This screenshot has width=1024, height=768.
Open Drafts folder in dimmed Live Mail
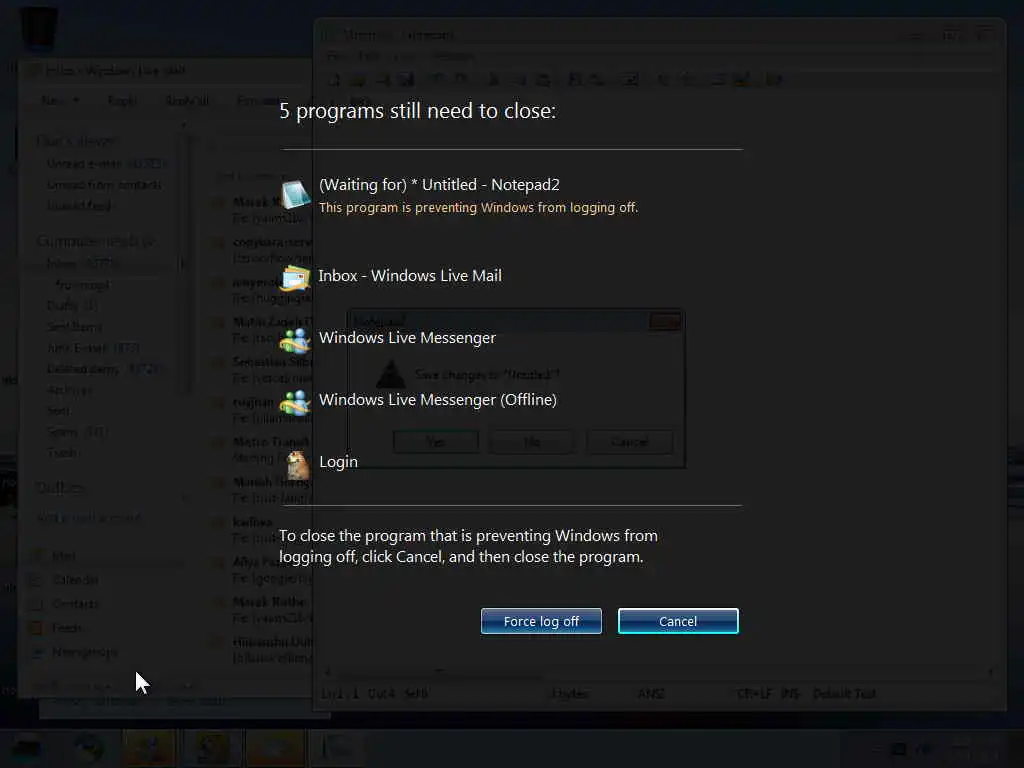(x=72, y=306)
